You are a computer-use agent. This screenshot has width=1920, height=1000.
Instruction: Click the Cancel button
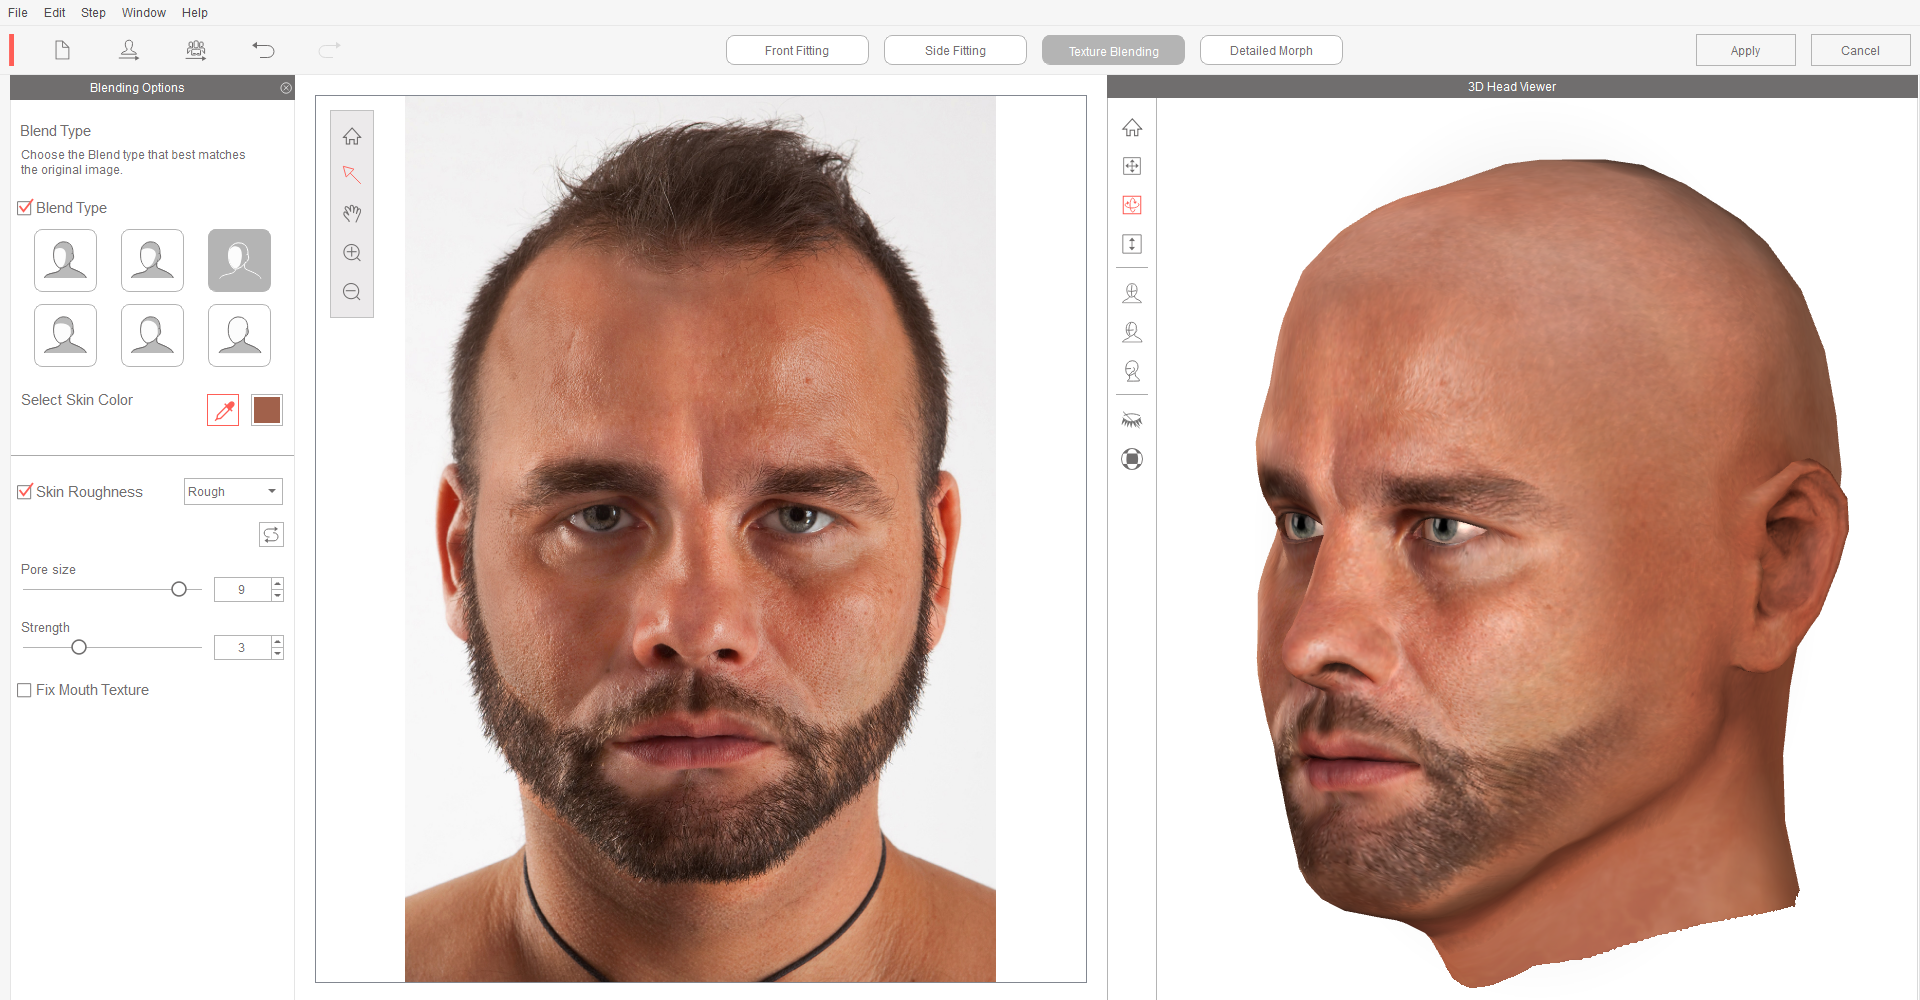click(1861, 51)
